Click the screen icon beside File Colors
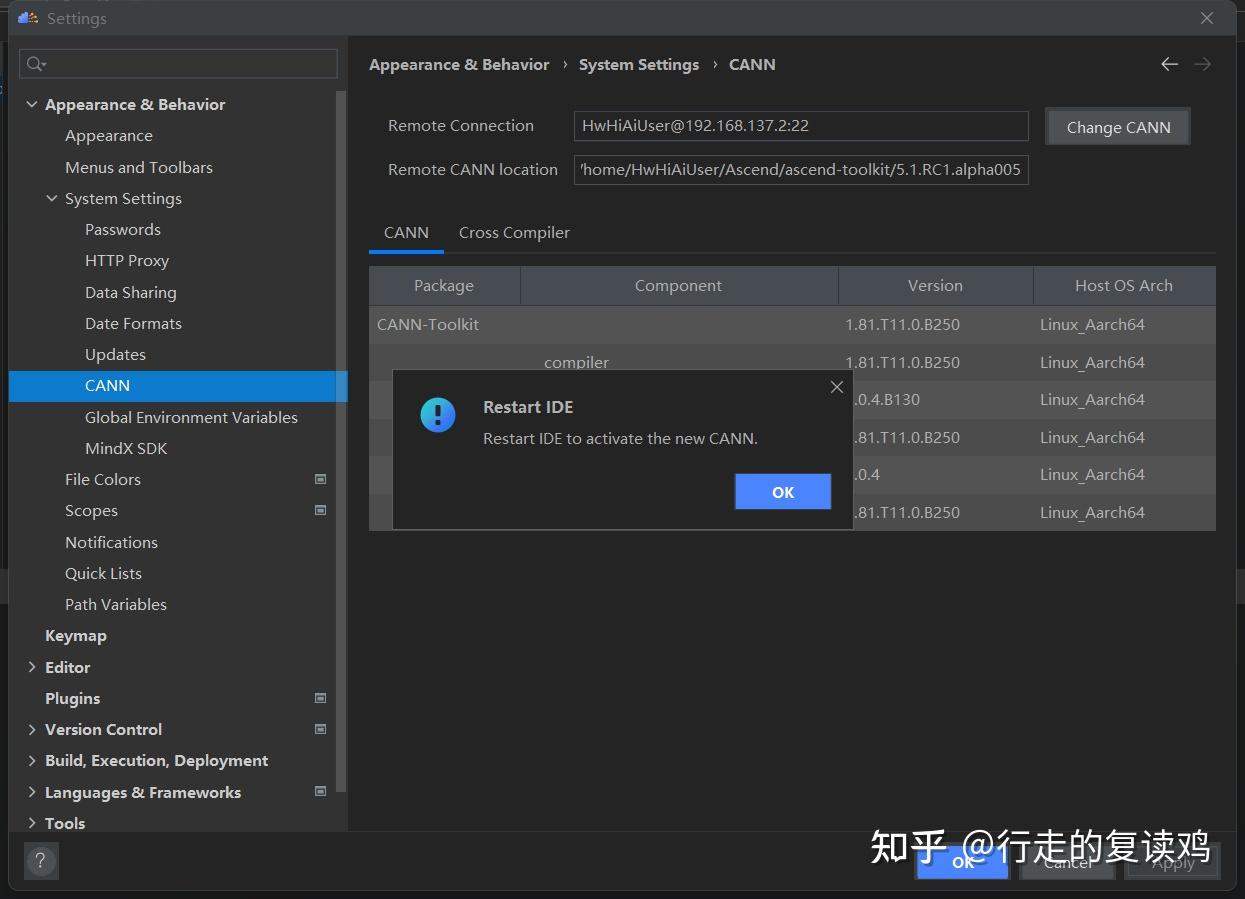Image resolution: width=1245 pixels, height=899 pixels. pos(320,479)
